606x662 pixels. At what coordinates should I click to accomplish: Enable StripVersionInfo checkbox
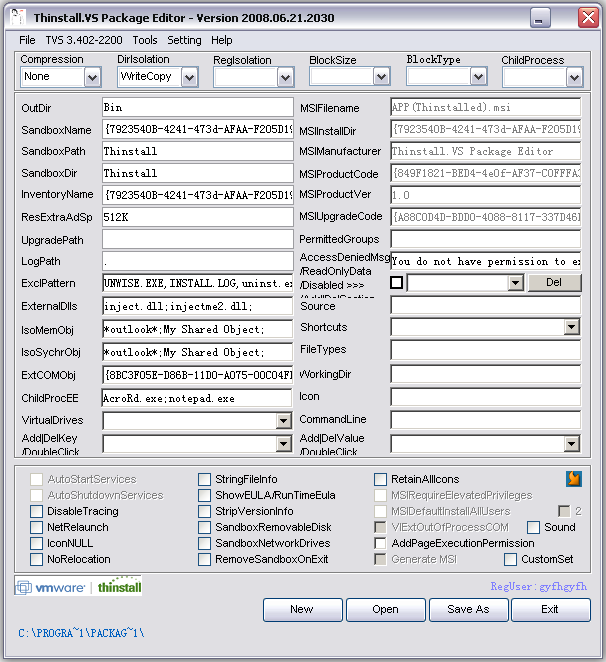point(204,511)
